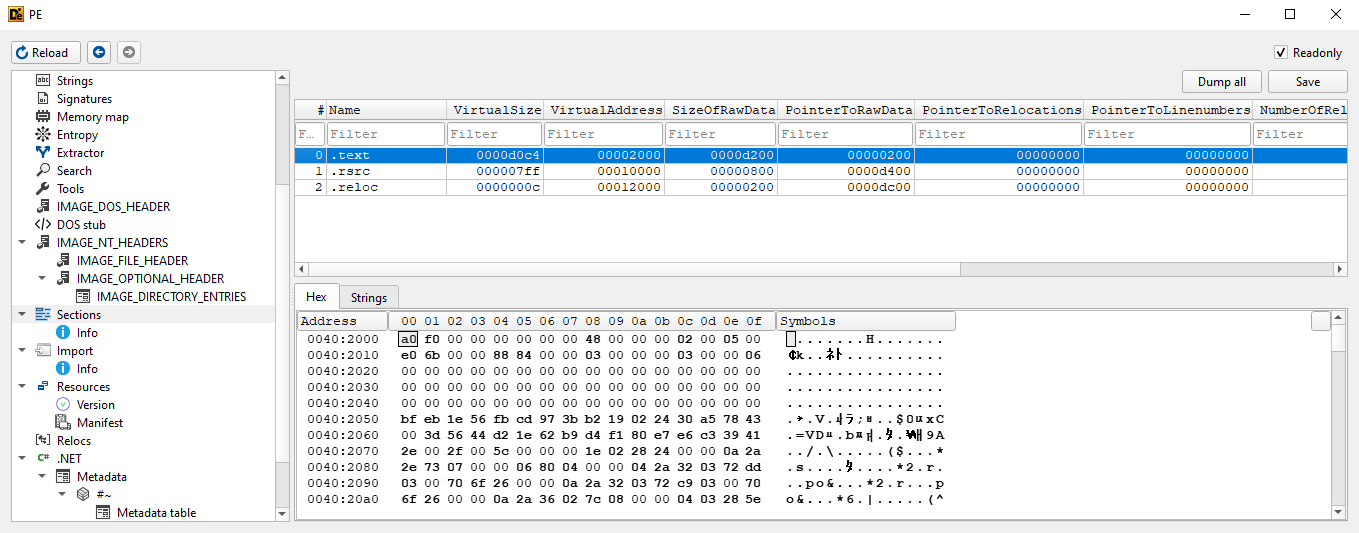Select the .rsrc section row
The image size is (1359, 533).
coord(820,171)
